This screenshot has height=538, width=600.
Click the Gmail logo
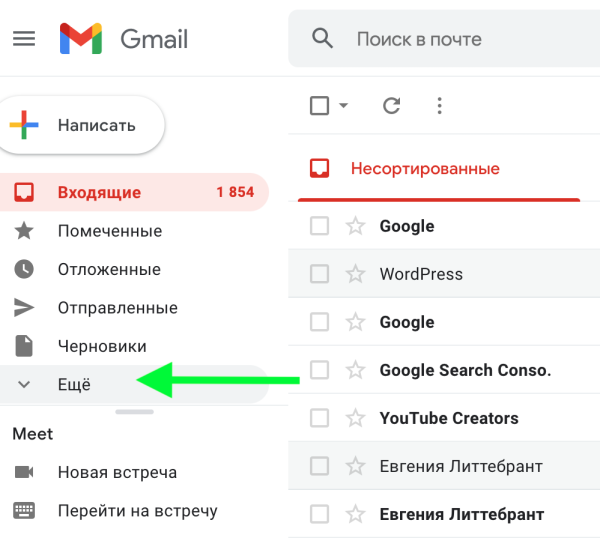point(123,39)
